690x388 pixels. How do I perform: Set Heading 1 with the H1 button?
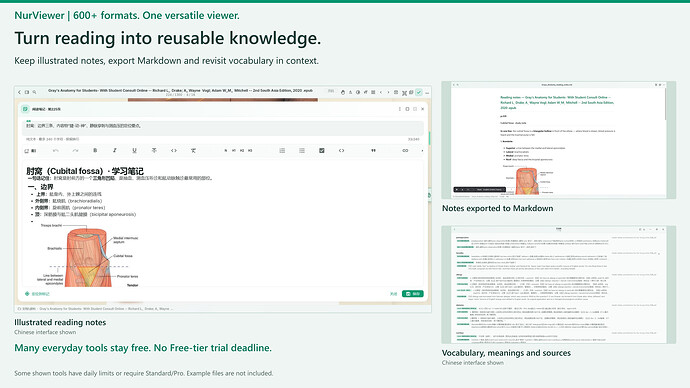click(234, 150)
